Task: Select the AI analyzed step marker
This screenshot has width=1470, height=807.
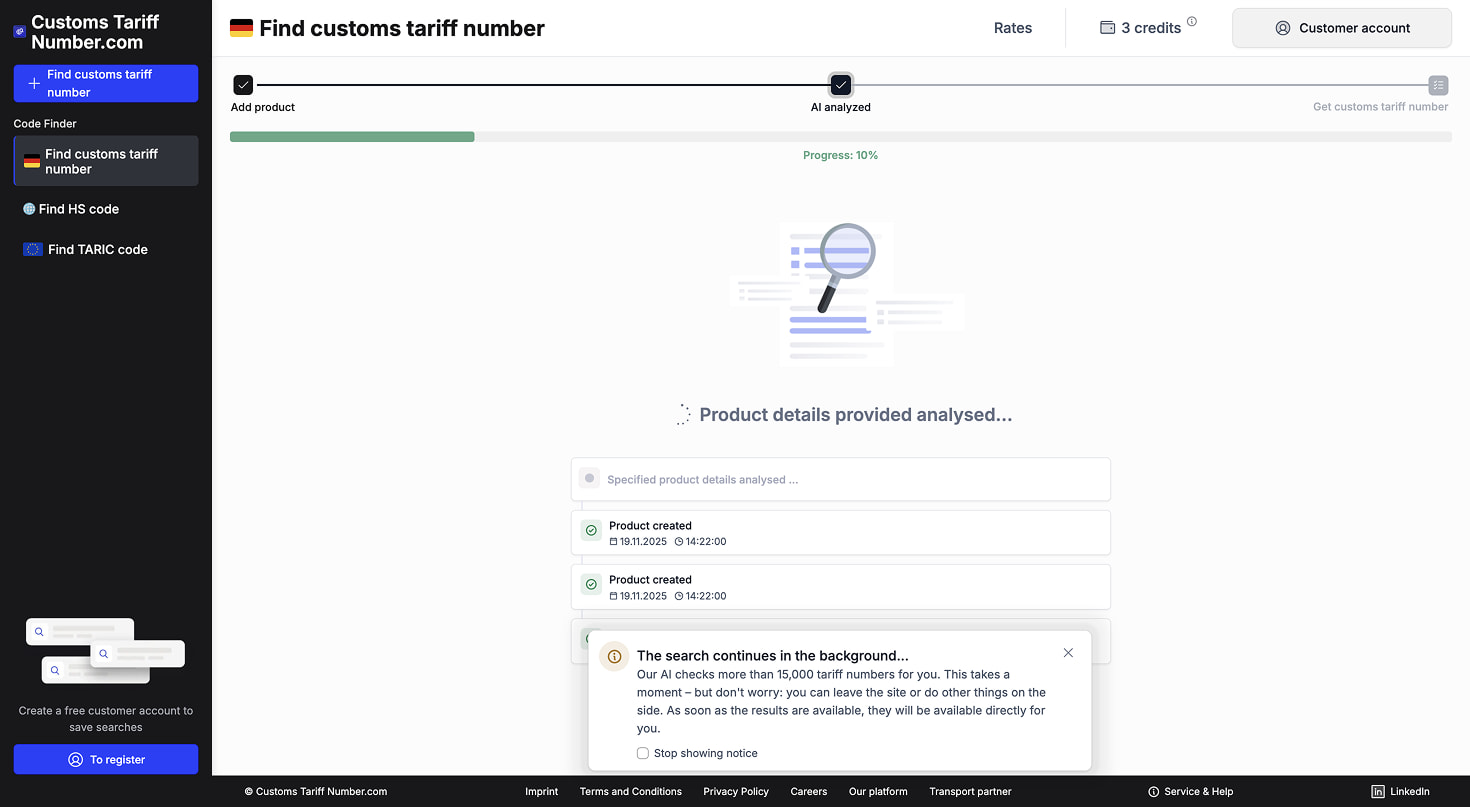Action: point(841,85)
